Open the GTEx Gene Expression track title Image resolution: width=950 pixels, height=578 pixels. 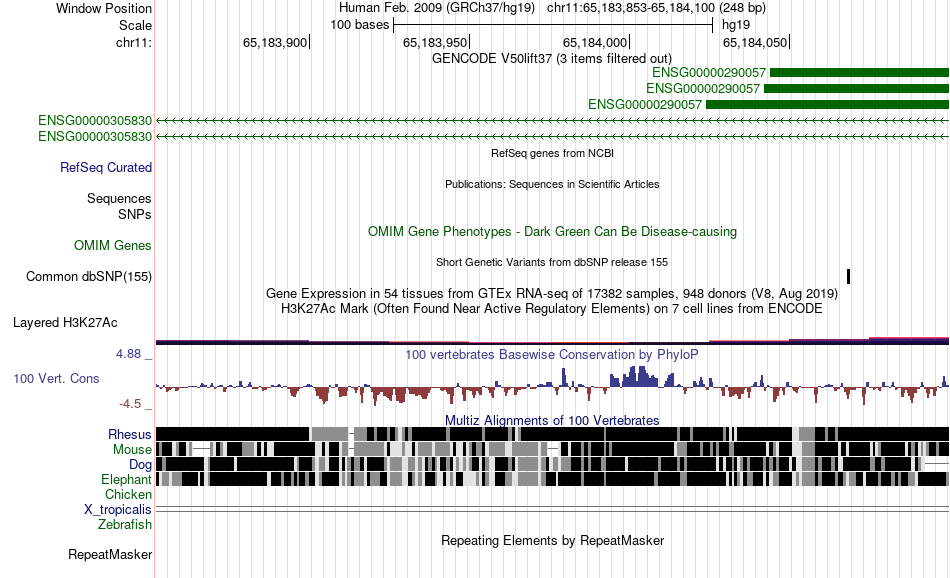point(552,293)
